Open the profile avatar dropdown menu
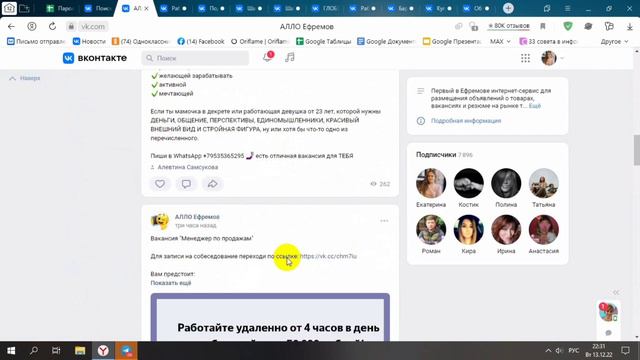The image size is (640, 360). [553, 58]
